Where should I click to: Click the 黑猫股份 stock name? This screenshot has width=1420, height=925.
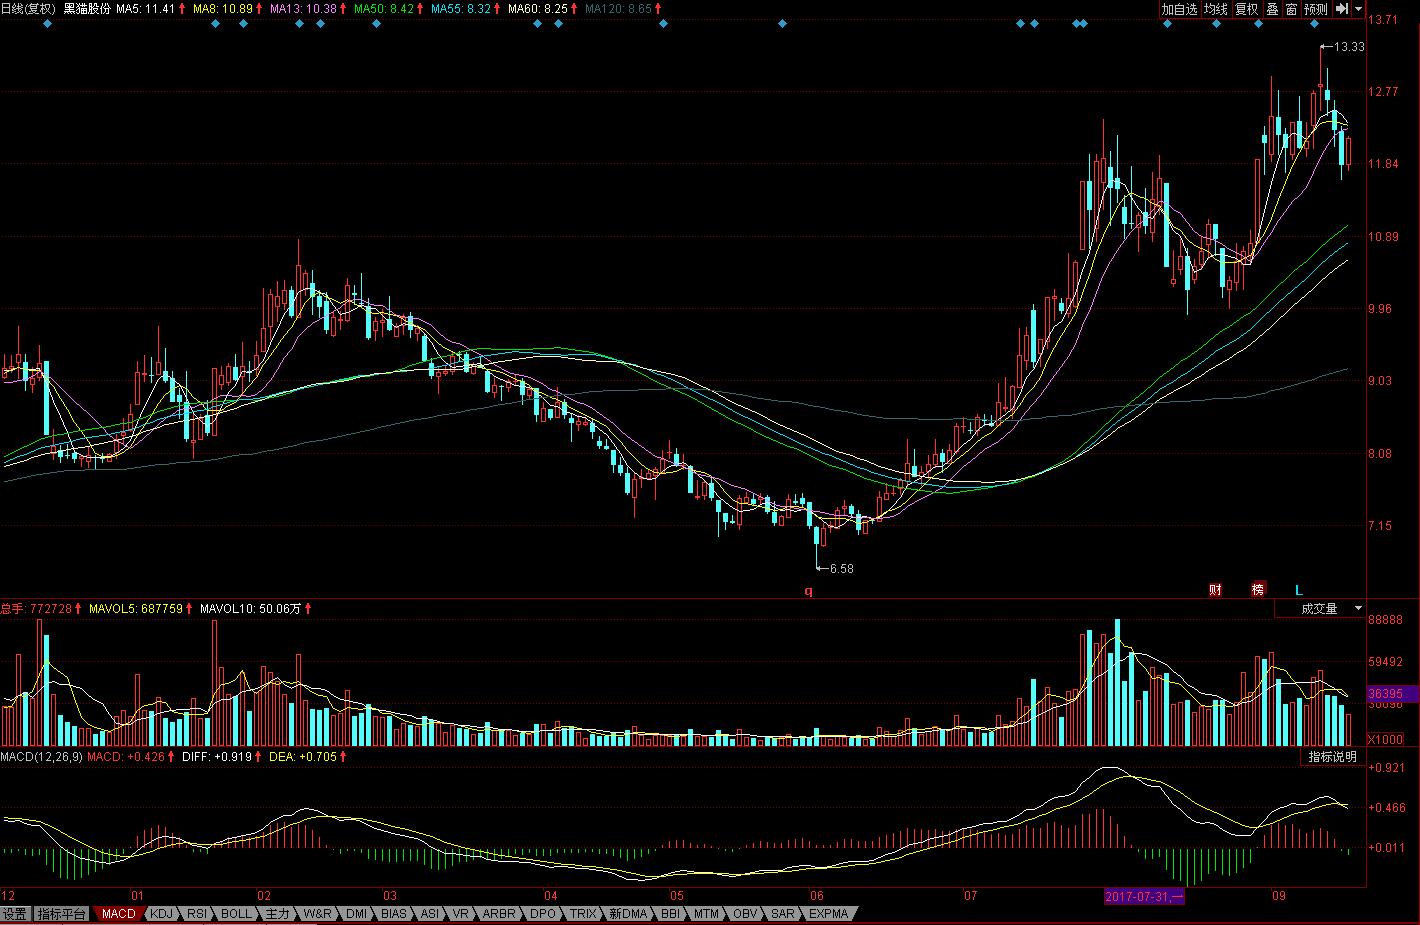pos(87,9)
